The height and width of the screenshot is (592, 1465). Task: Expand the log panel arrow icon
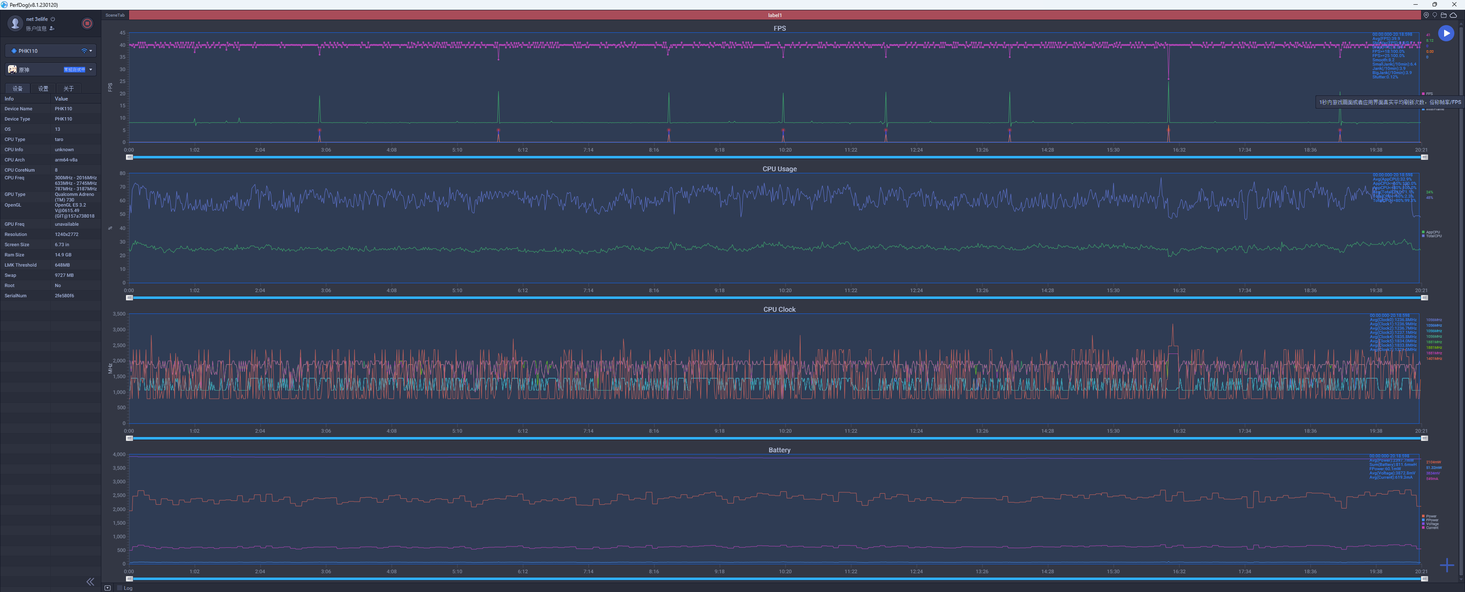click(x=108, y=588)
